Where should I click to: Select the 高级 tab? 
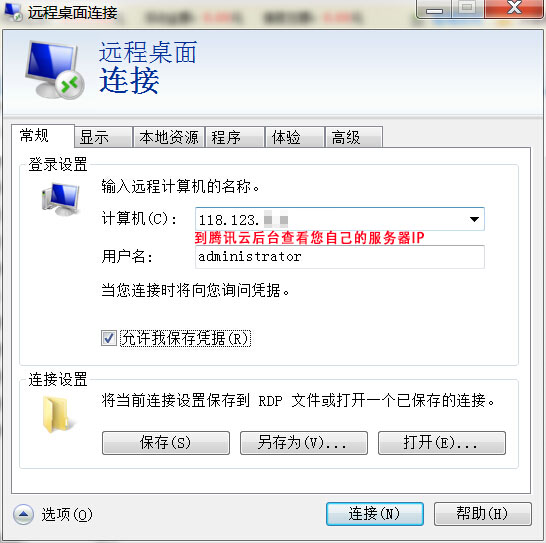click(x=354, y=137)
